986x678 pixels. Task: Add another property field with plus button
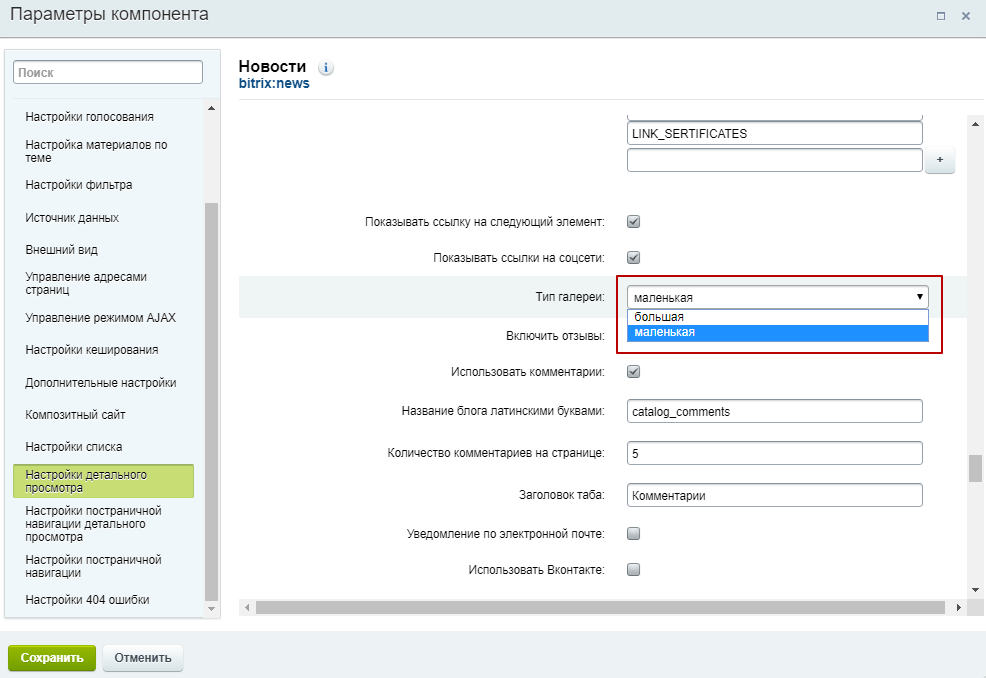pos(939,160)
